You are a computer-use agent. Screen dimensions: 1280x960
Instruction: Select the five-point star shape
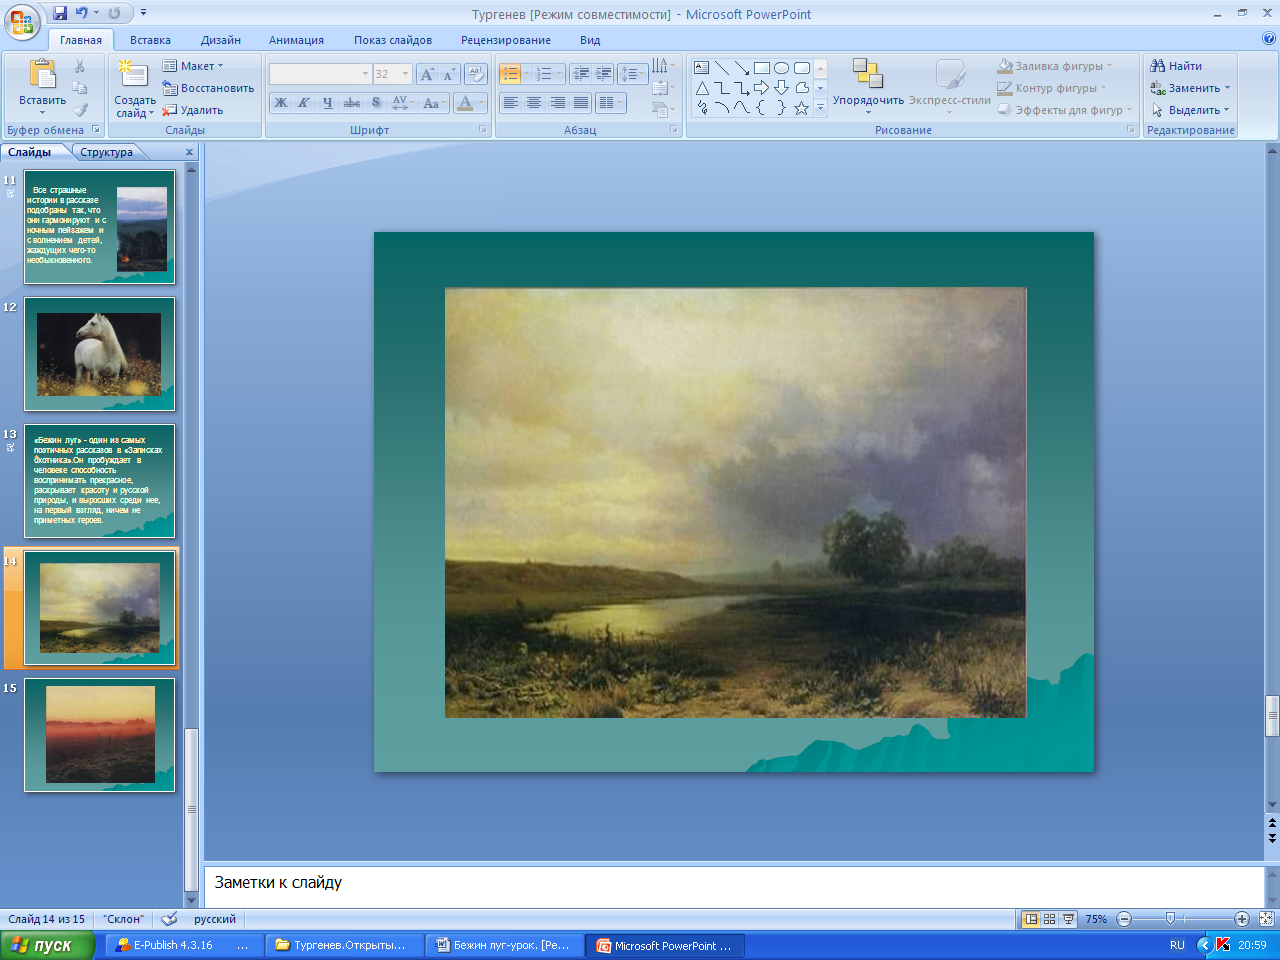click(802, 108)
